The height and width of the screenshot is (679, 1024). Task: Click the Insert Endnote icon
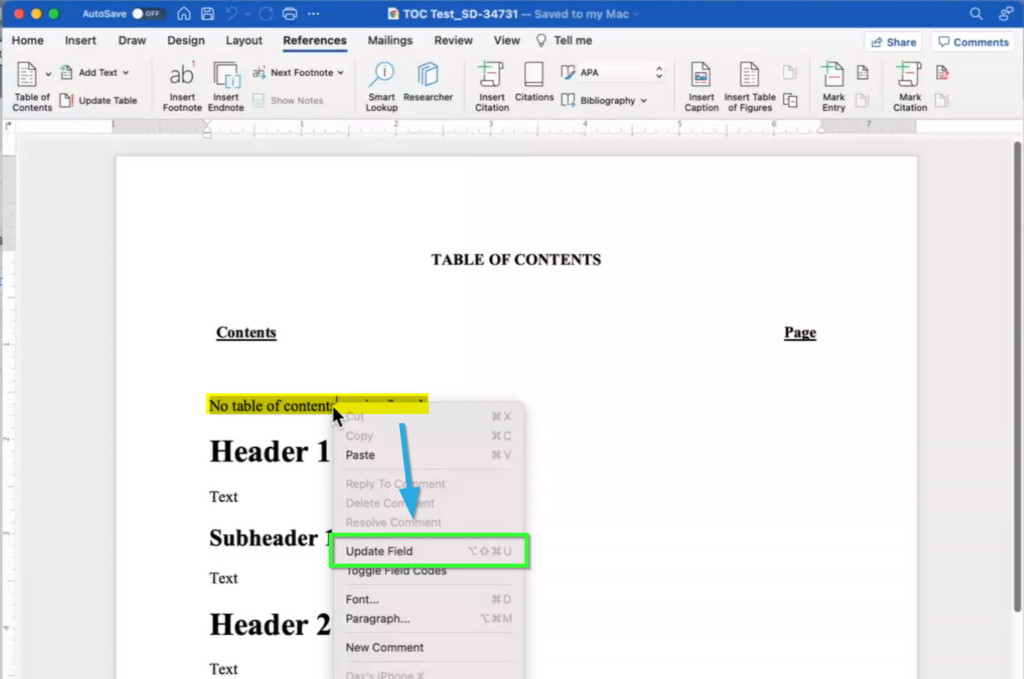[226, 76]
